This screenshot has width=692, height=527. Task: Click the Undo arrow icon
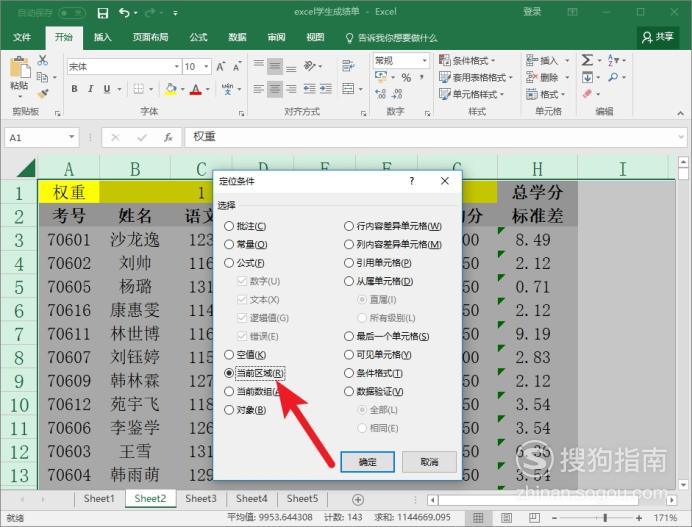pyautogui.click(x=124, y=13)
